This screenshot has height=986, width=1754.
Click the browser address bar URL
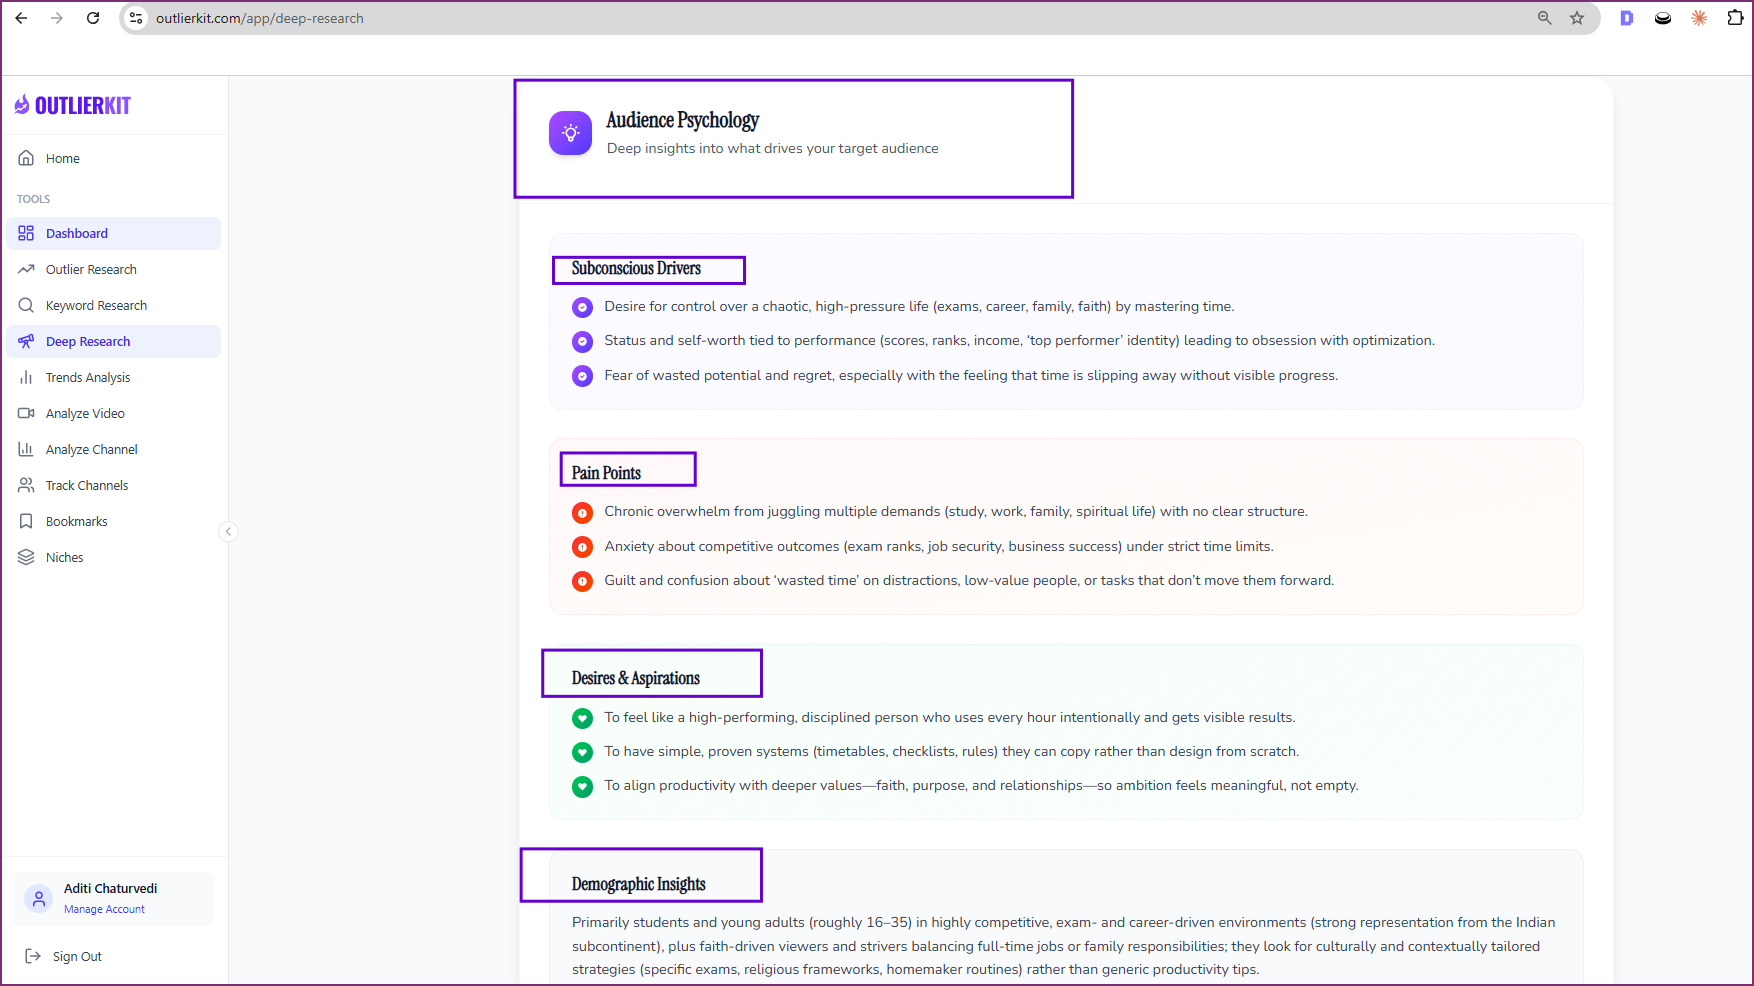260,18
